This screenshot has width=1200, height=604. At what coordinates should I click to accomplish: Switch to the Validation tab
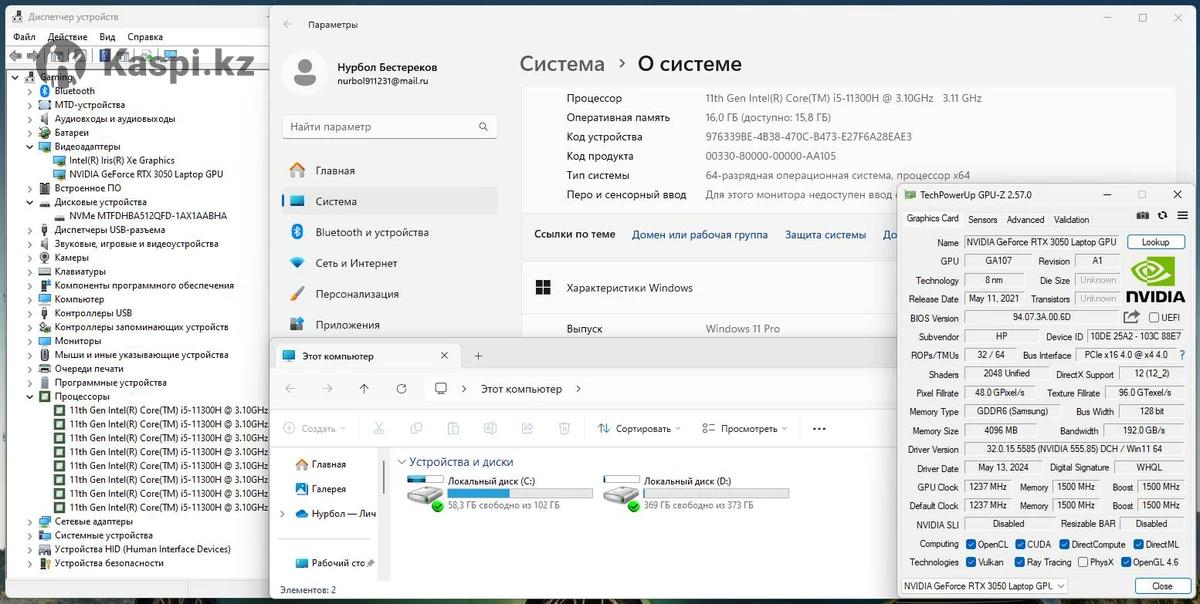pos(1071,220)
